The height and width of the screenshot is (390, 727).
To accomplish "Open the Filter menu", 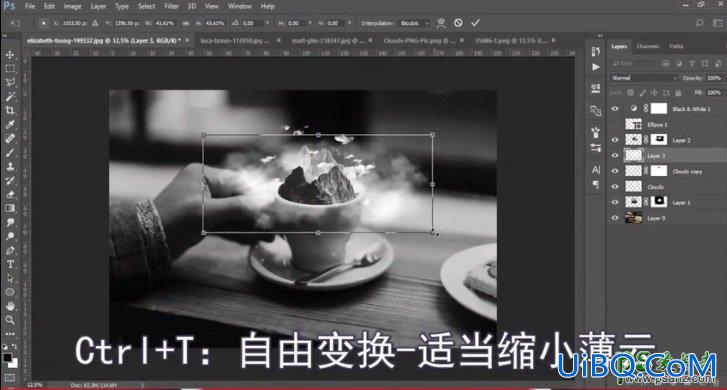I will [171, 6].
